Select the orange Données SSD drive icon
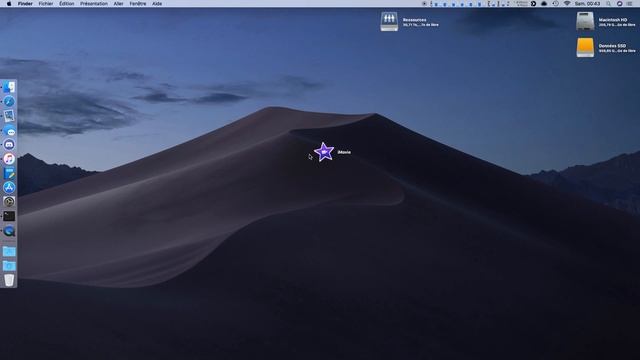640x360 pixels. (585, 47)
